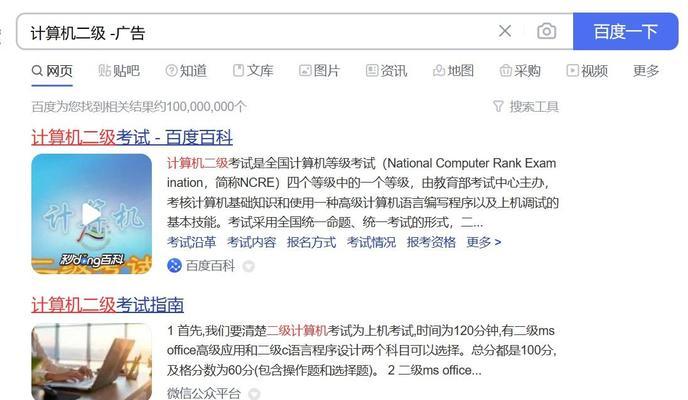Switch to the 采购 tab

[520, 71]
